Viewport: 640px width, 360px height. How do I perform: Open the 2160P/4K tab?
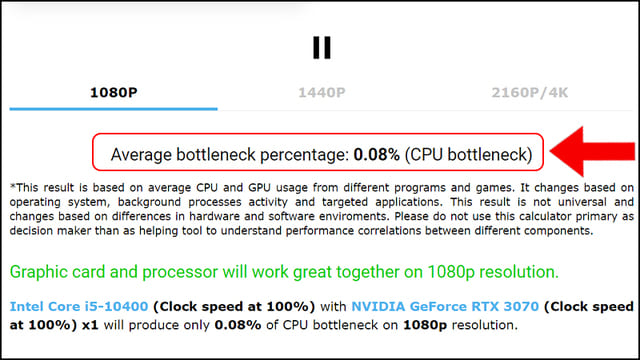coord(529,93)
